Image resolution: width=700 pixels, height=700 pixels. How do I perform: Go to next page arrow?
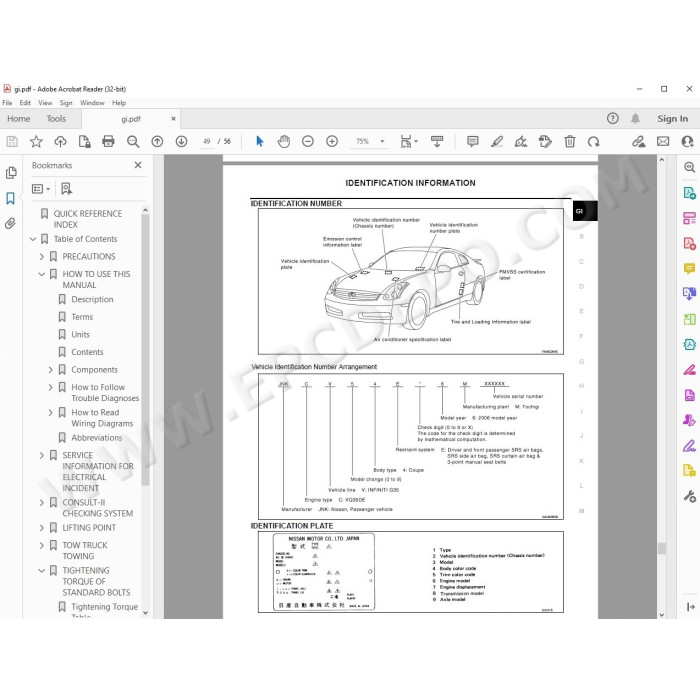[x=181, y=142]
